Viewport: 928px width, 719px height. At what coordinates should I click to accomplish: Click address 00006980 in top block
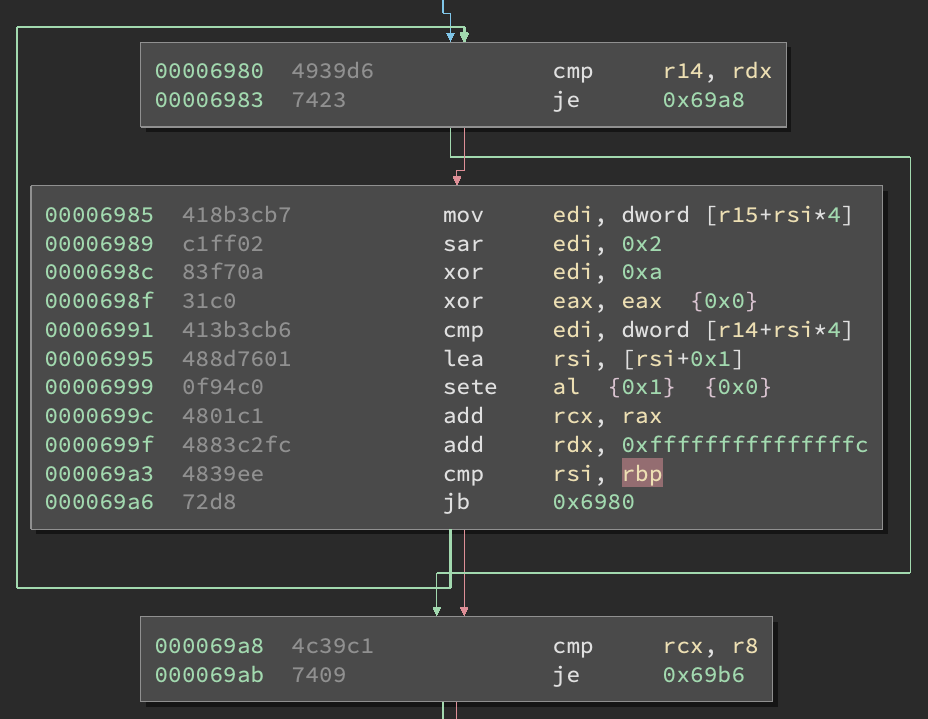[x=209, y=71]
